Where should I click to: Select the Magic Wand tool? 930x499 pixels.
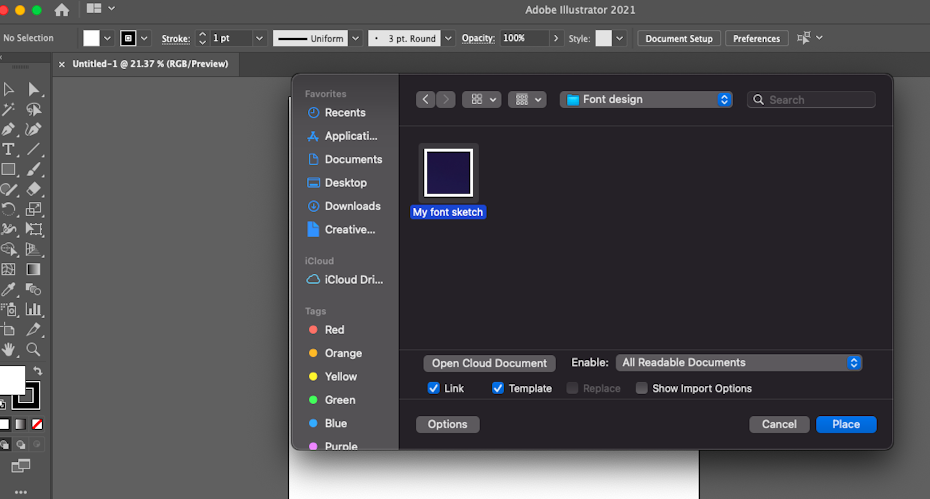click(x=8, y=109)
